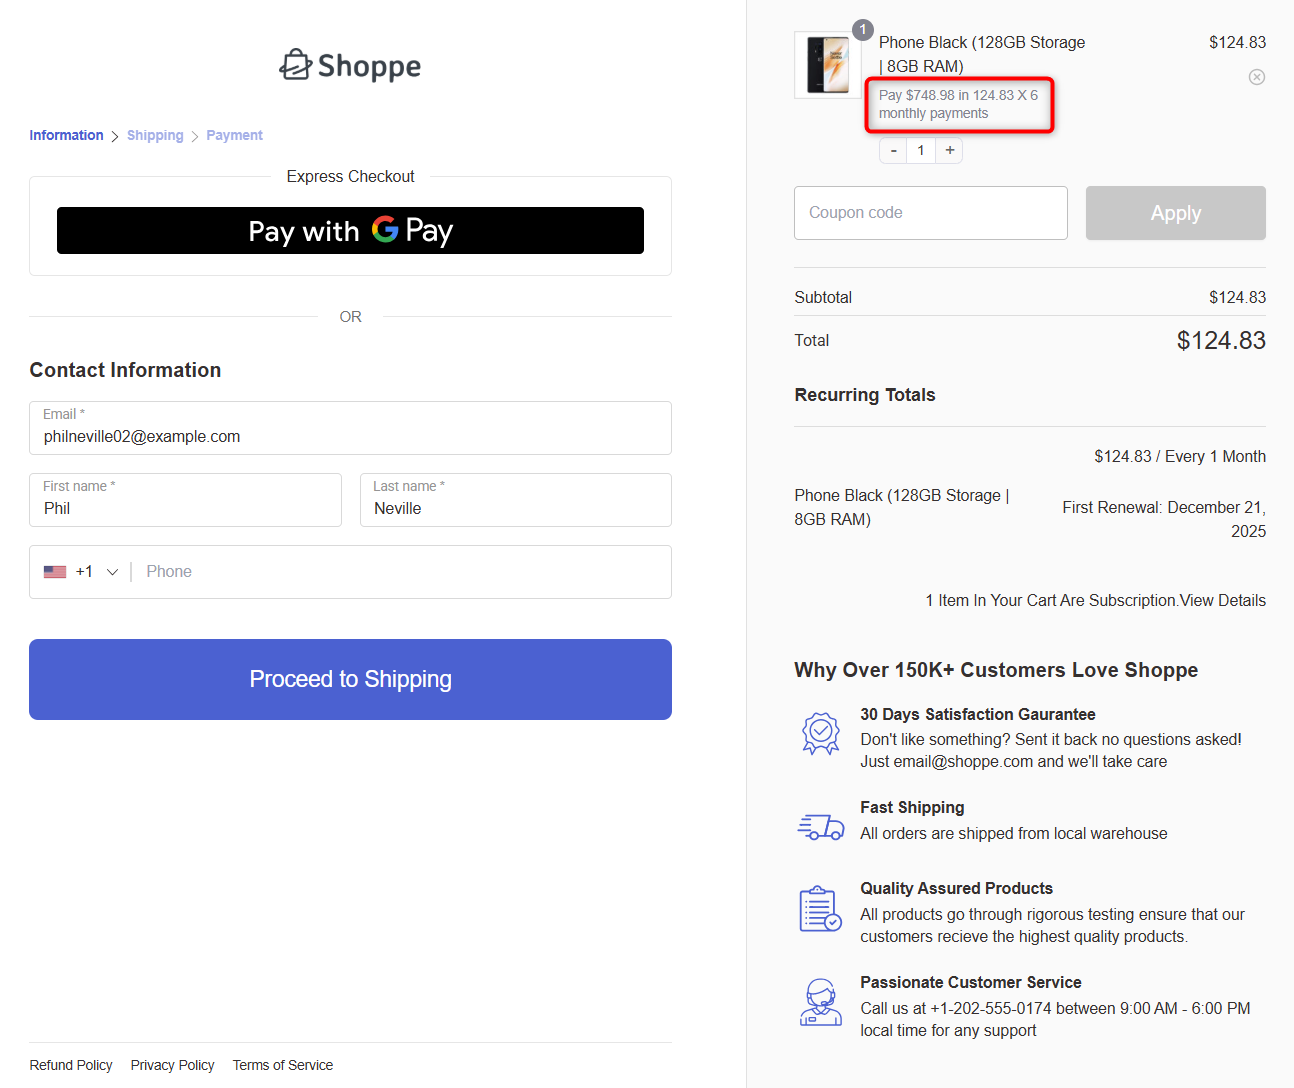Open the Refund Policy link
This screenshot has height=1088, width=1294.
(70, 1065)
